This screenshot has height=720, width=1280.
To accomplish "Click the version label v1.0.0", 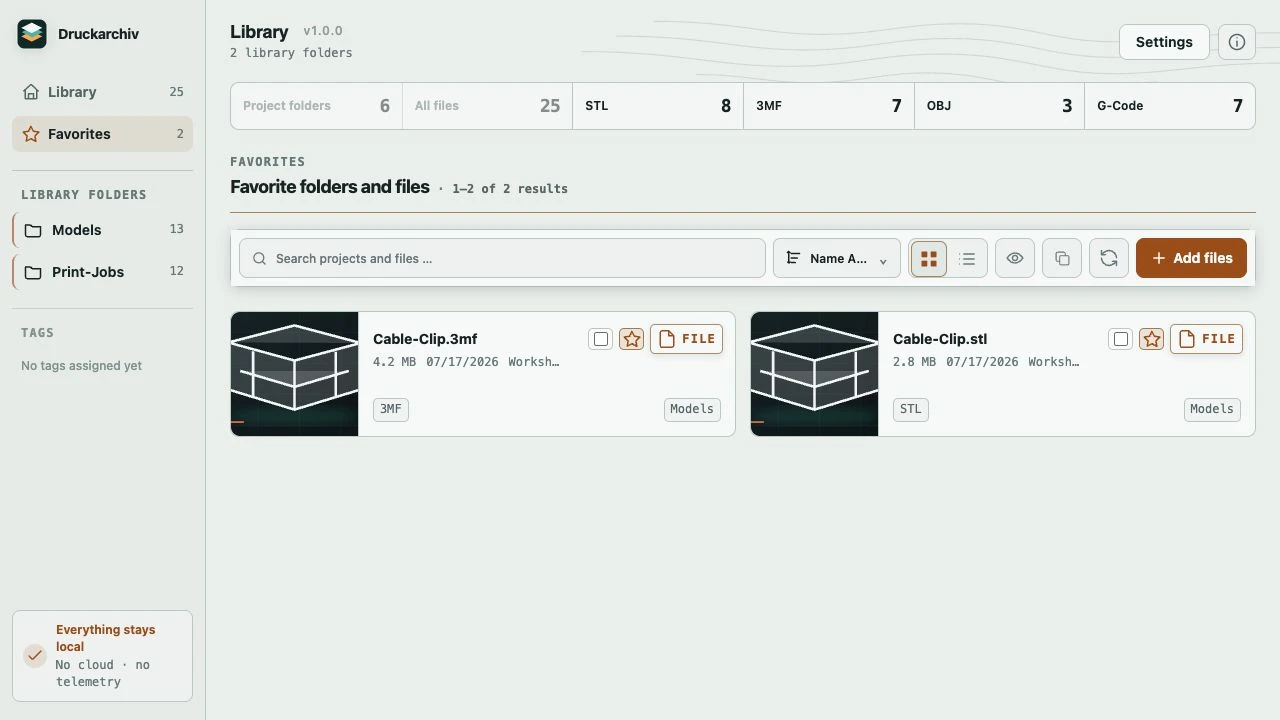I will point(323,31).
